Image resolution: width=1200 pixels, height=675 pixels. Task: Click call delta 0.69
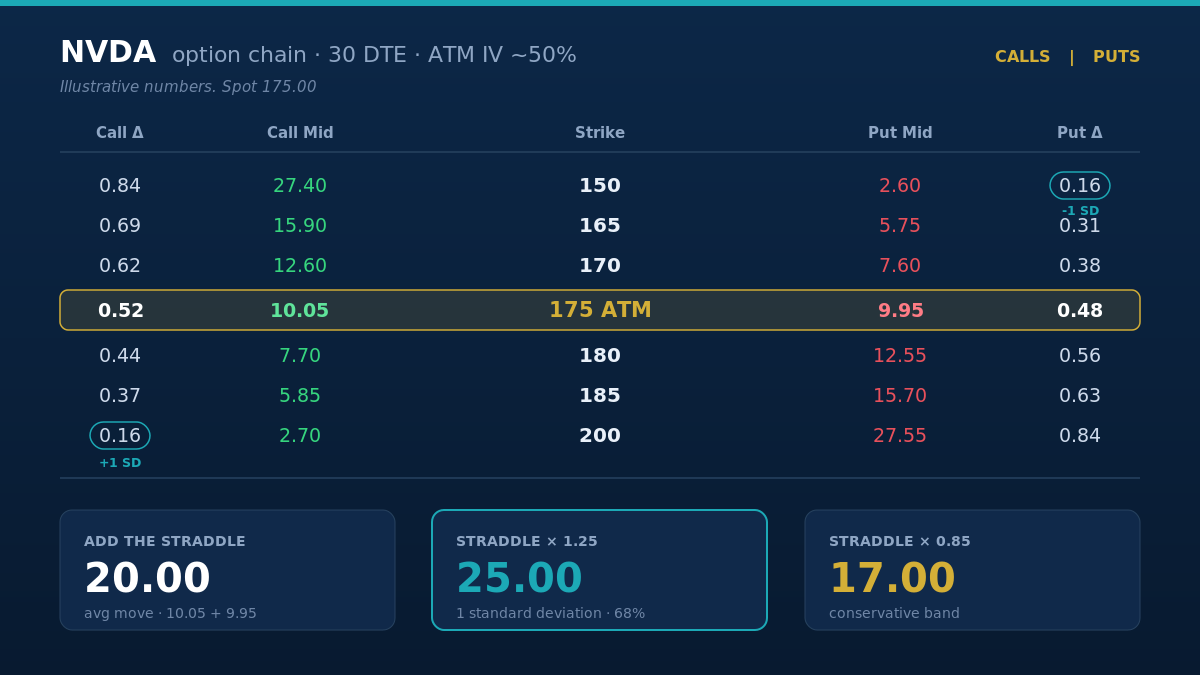pyautogui.click(x=120, y=226)
